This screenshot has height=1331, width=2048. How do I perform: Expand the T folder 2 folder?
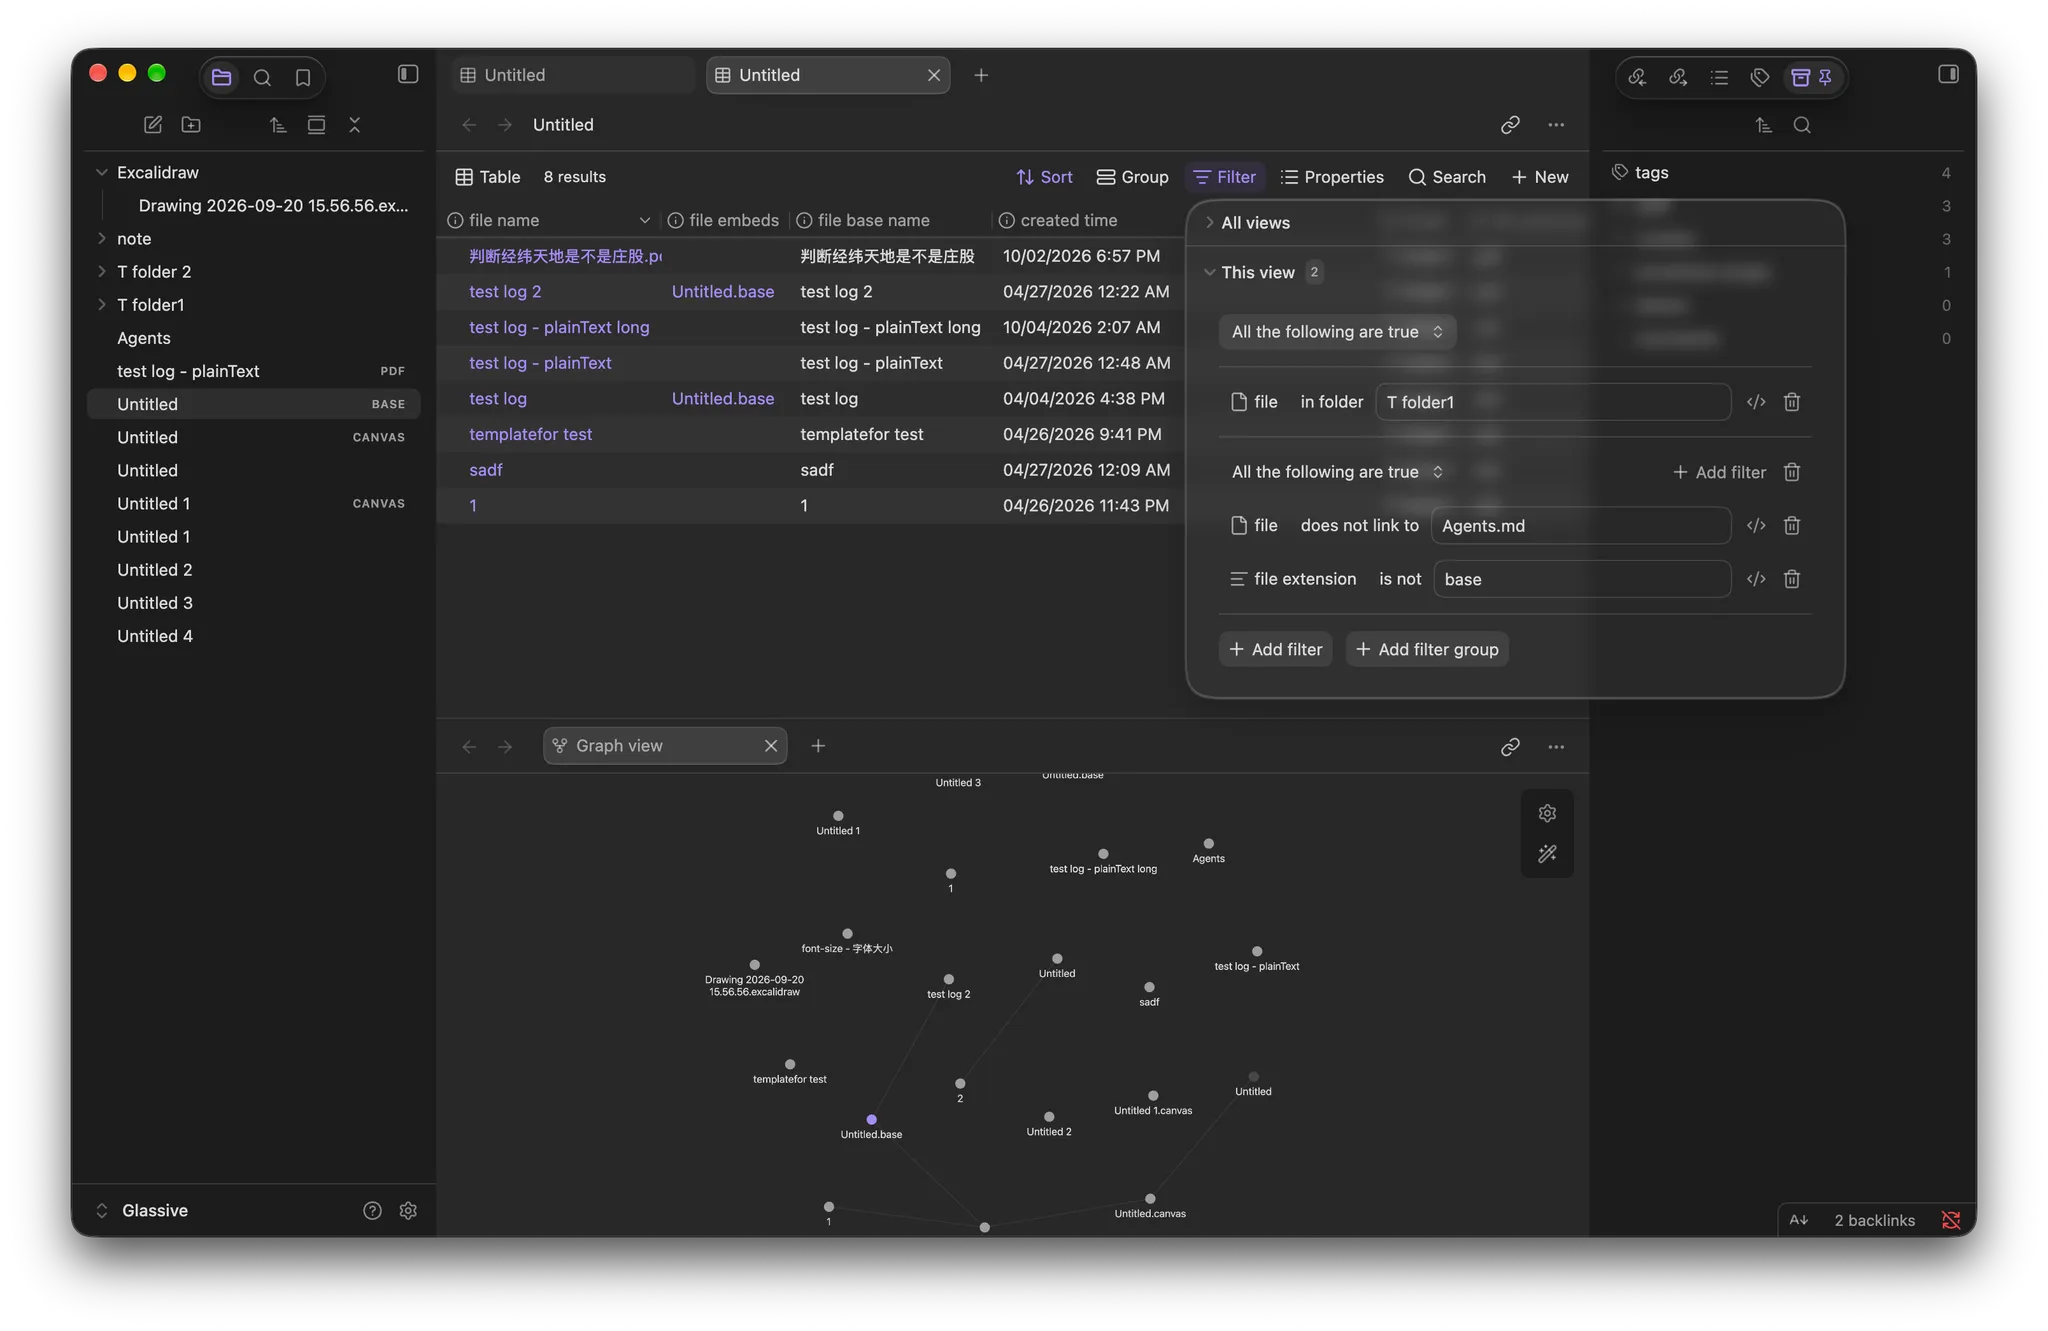pyautogui.click(x=102, y=271)
